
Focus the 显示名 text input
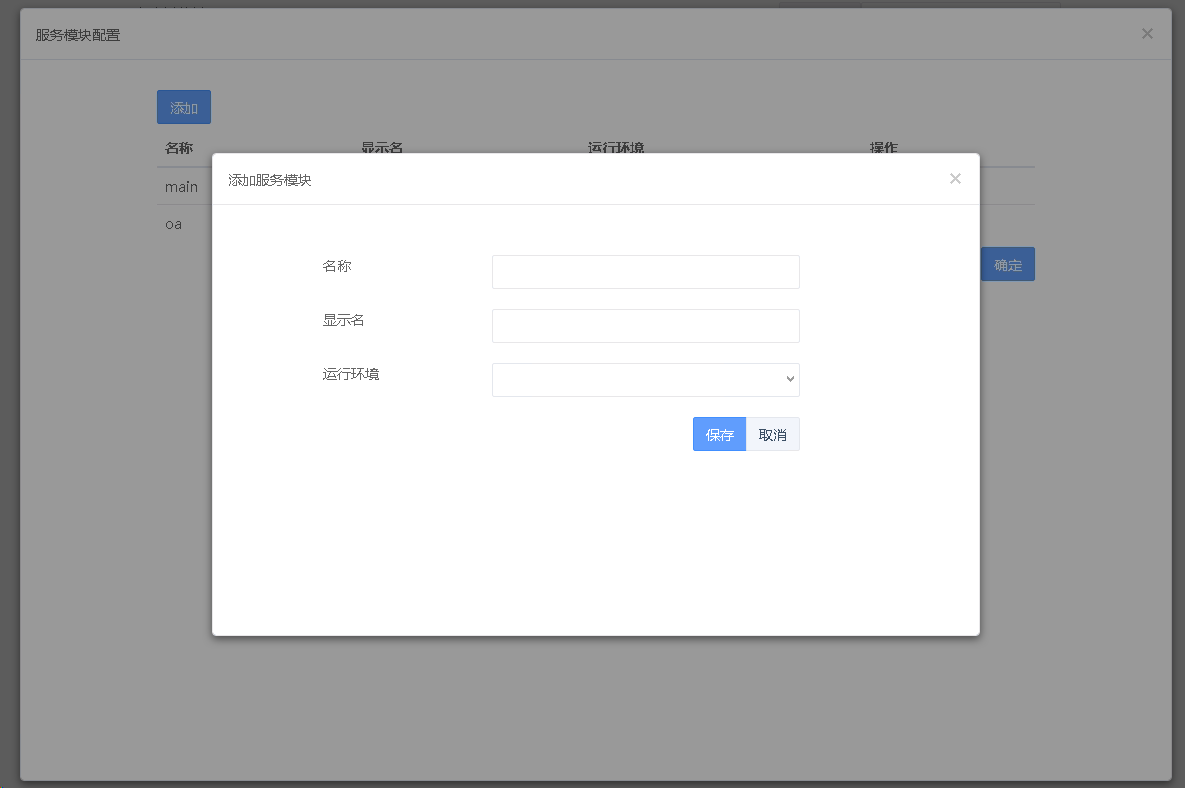pyautogui.click(x=645, y=326)
